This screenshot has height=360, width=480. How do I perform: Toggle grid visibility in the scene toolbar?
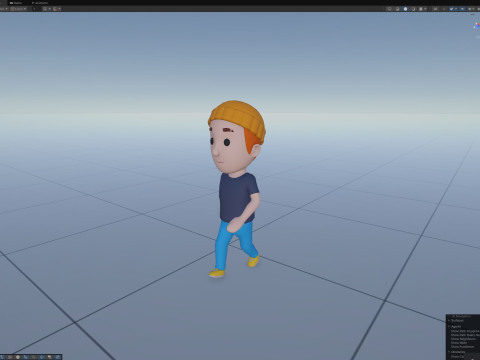(x=45, y=9)
